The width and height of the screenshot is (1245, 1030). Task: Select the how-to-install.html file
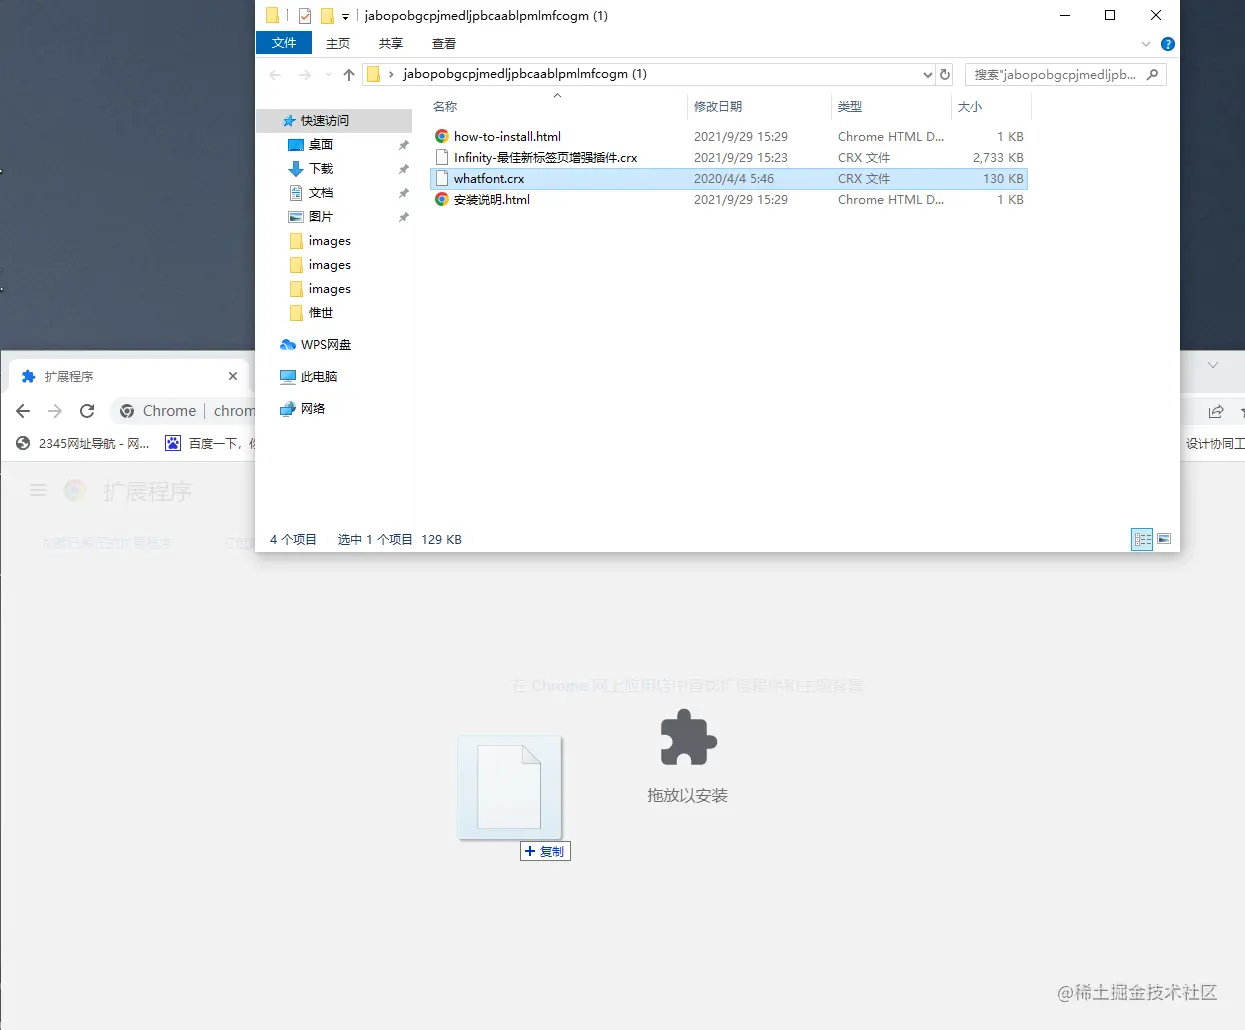coord(729,136)
